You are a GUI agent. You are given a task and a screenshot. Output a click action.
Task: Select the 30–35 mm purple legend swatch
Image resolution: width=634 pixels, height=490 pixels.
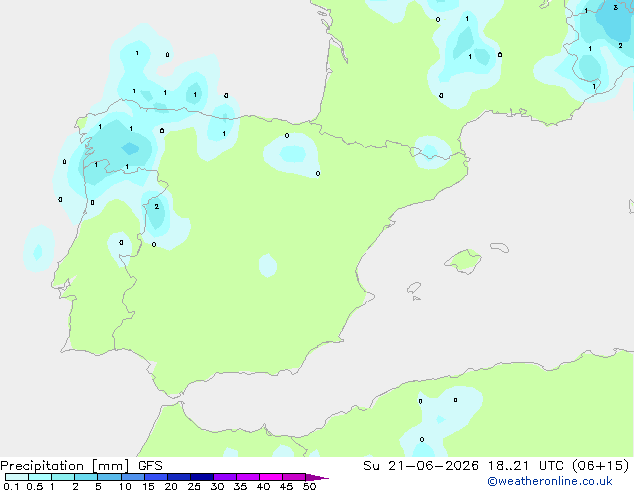(x=225, y=477)
